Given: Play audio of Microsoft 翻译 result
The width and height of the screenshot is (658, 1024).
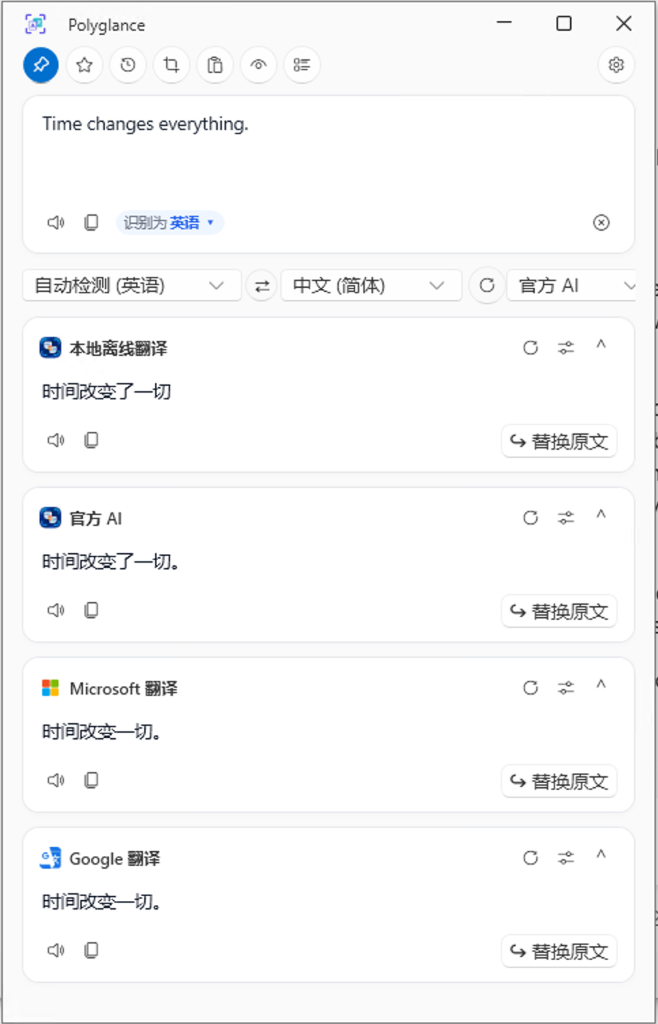Looking at the screenshot, I should 56,780.
